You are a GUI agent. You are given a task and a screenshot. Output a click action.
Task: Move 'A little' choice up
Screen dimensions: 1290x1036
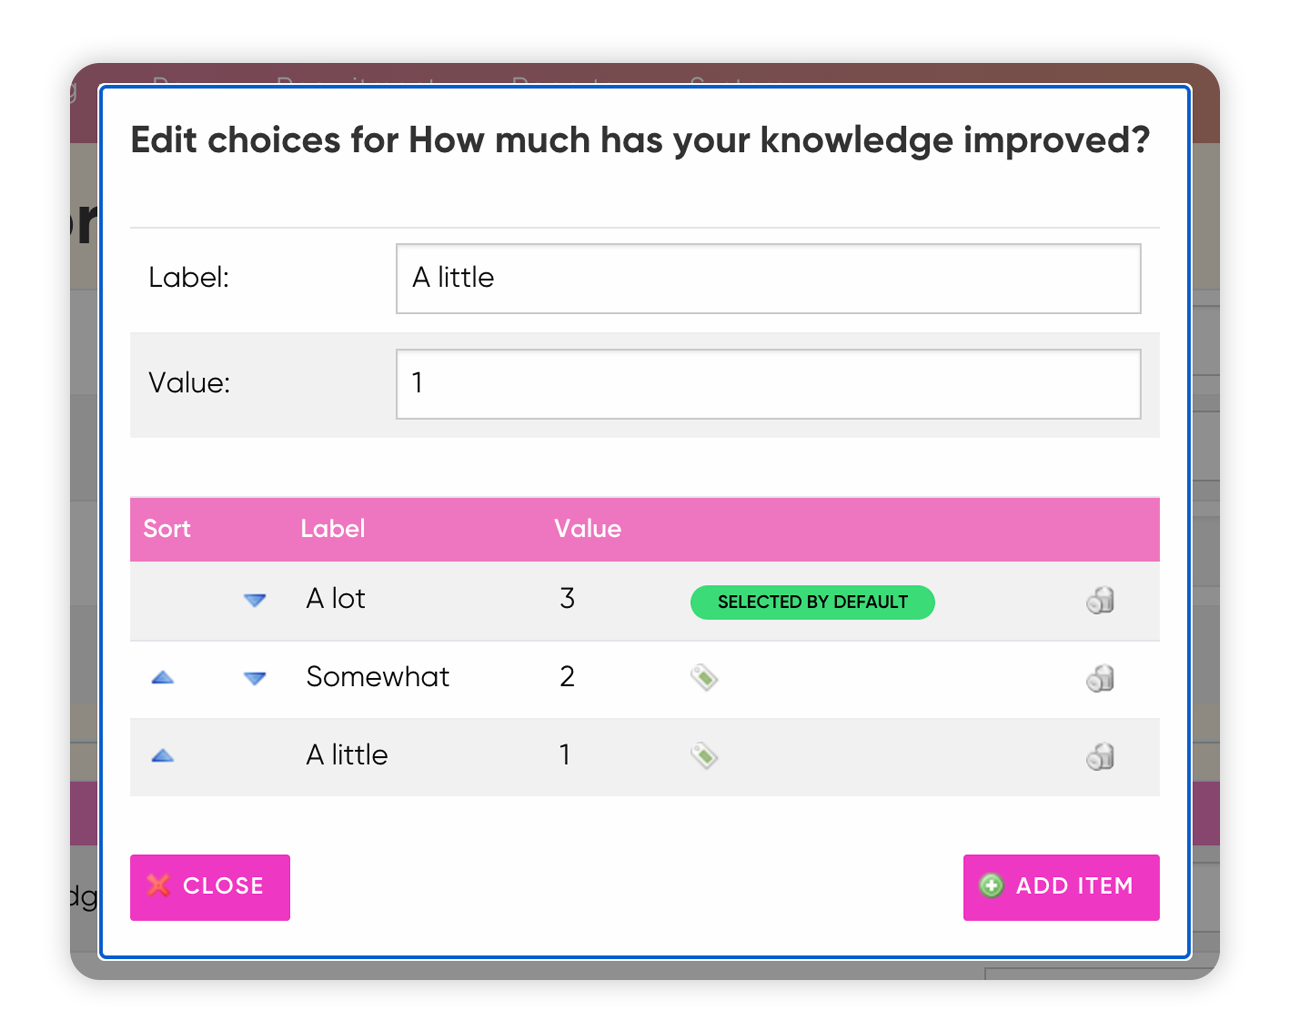pos(163,756)
